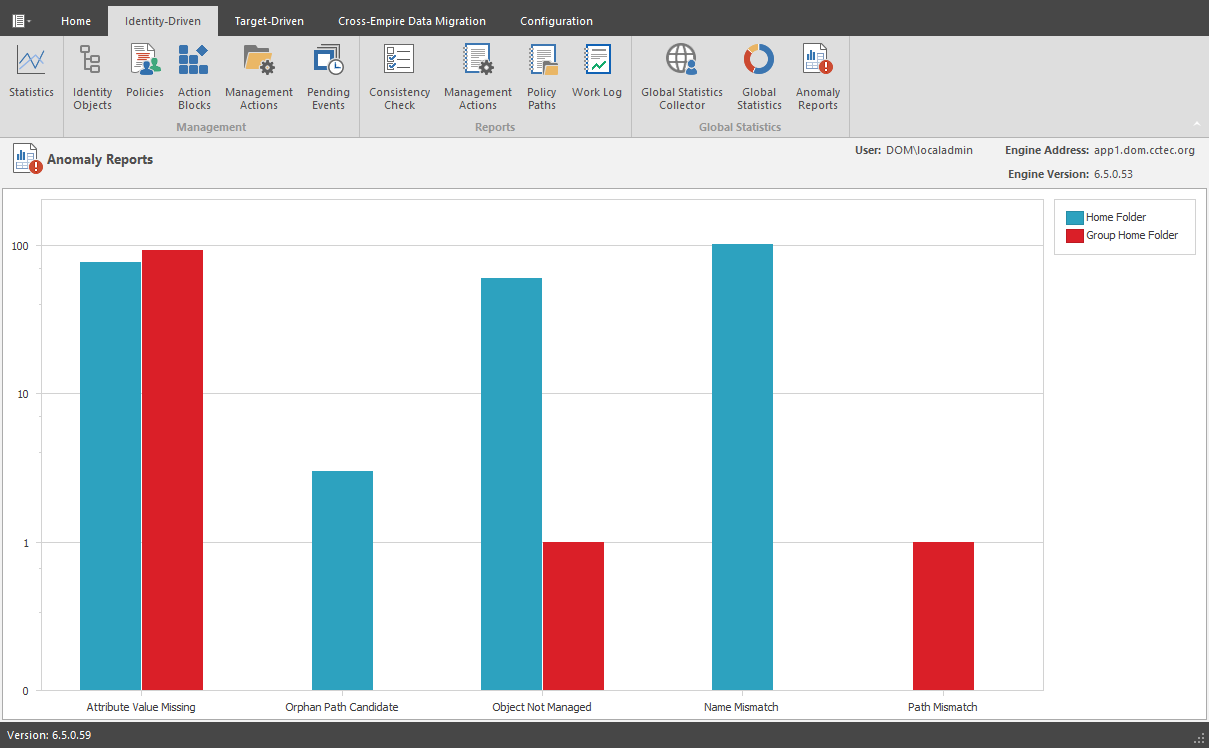Image resolution: width=1209 pixels, height=748 pixels.
Task: Collapse the ribbon with the arrow
Action: pyautogui.click(x=1197, y=124)
